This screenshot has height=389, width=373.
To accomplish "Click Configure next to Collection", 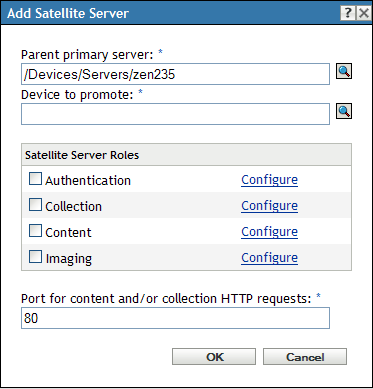I will 269,206.
